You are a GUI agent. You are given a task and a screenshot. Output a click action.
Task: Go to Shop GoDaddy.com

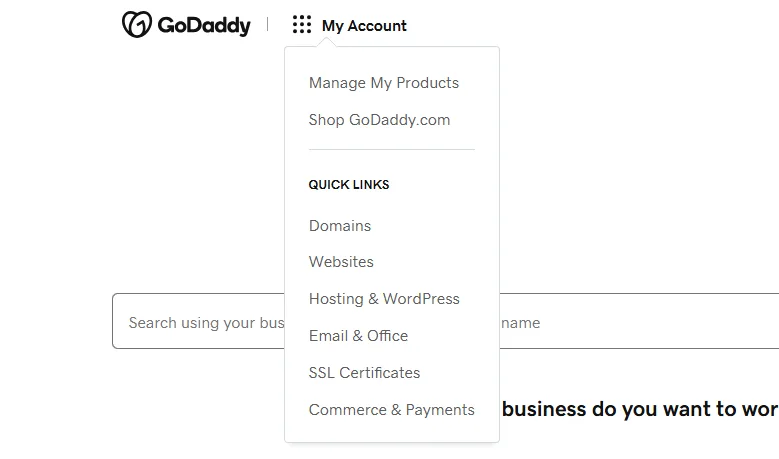tap(379, 120)
